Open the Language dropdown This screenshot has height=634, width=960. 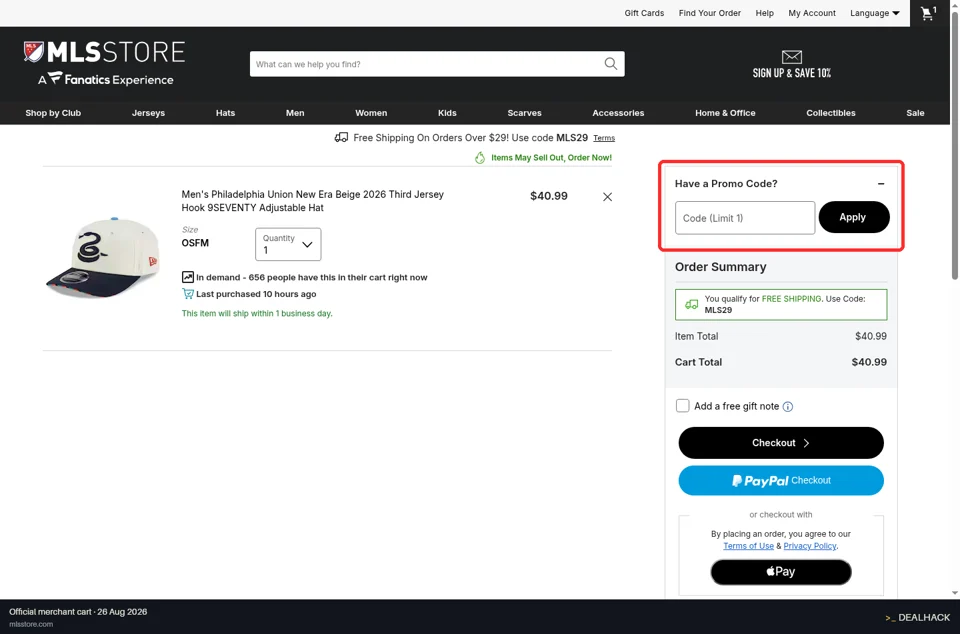click(874, 13)
